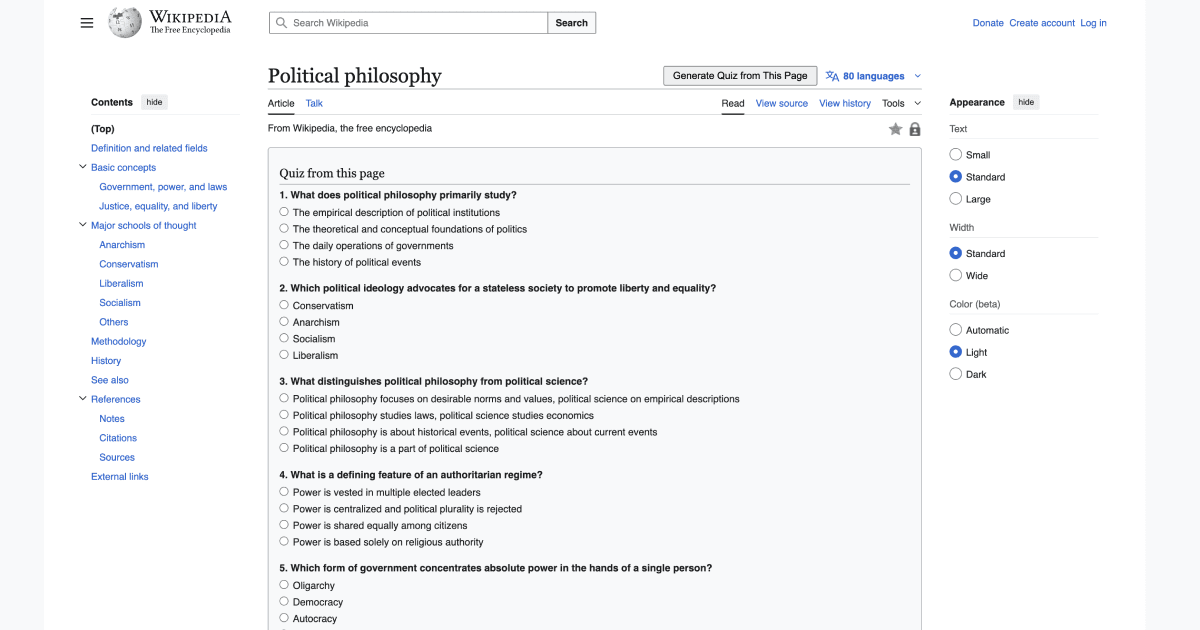The width and height of the screenshot is (1200, 630).
Task: Click the page protection lock icon
Action: tap(914, 128)
